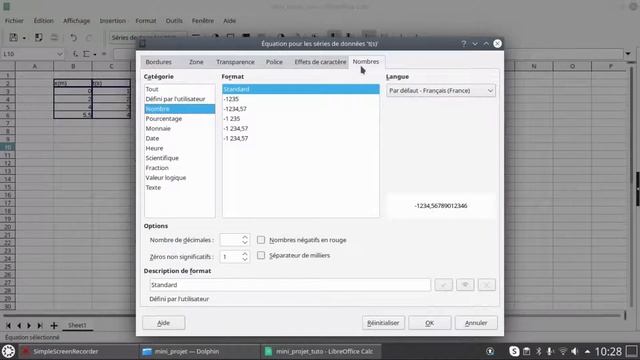Image resolution: width=640 pixels, height=360 pixels.
Task: Click the export icon next to Save
Action: point(38,38)
